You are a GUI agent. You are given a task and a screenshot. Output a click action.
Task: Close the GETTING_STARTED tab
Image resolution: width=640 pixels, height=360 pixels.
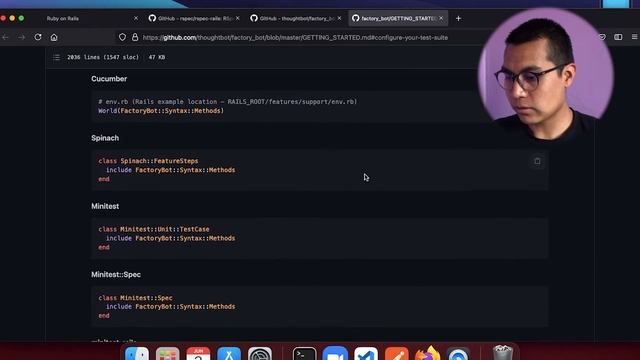click(x=441, y=18)
